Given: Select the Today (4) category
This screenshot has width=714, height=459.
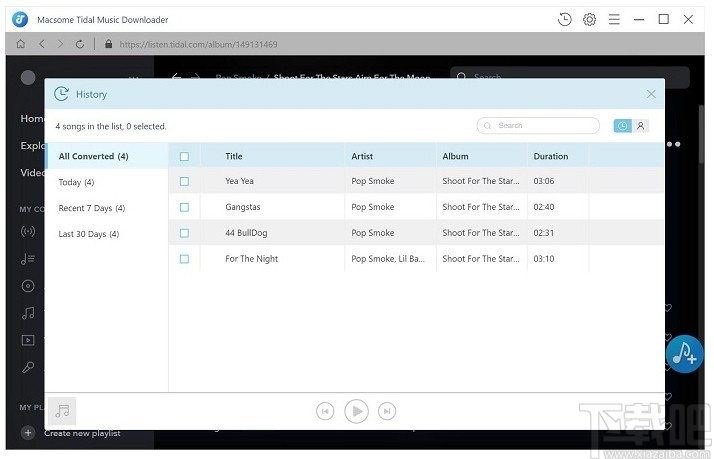Looking at the screenshot, I should 107,182.
